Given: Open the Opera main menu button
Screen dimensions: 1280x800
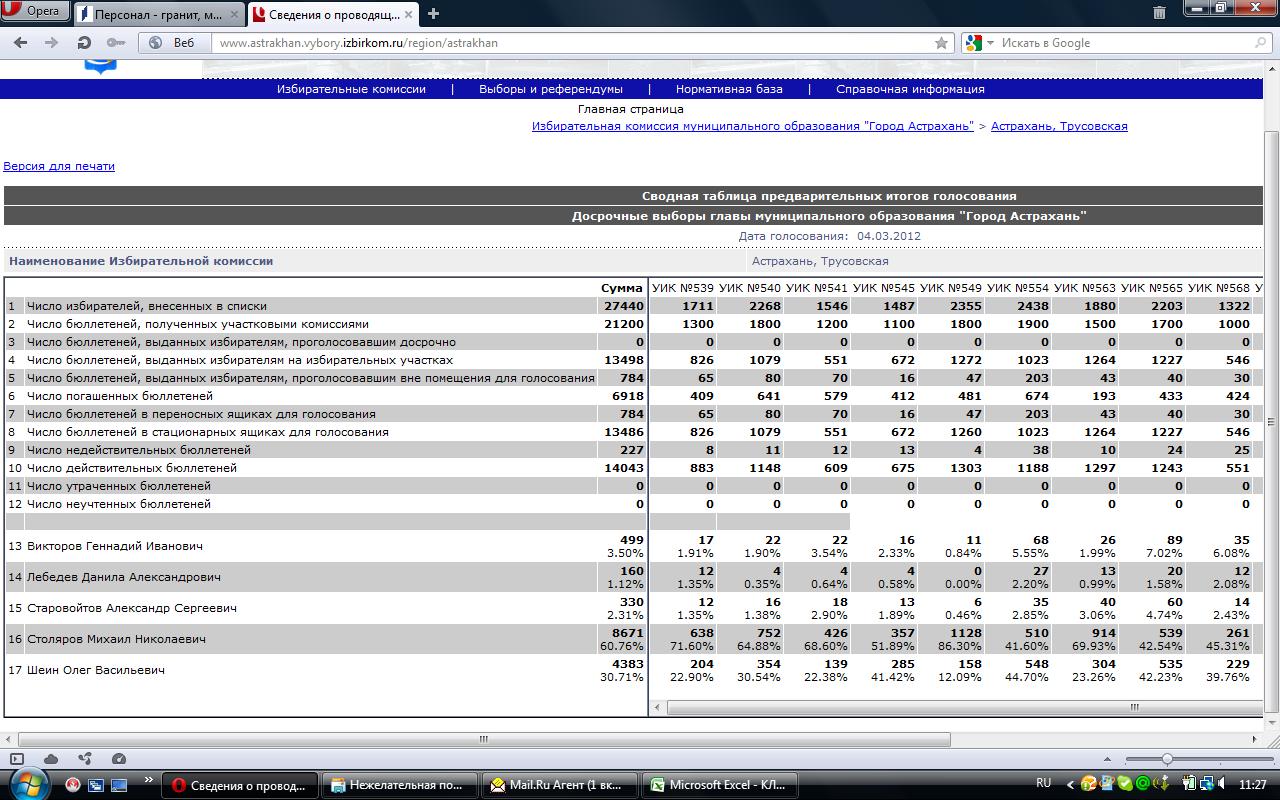Looking at the screenshot, I should [35, 12].
